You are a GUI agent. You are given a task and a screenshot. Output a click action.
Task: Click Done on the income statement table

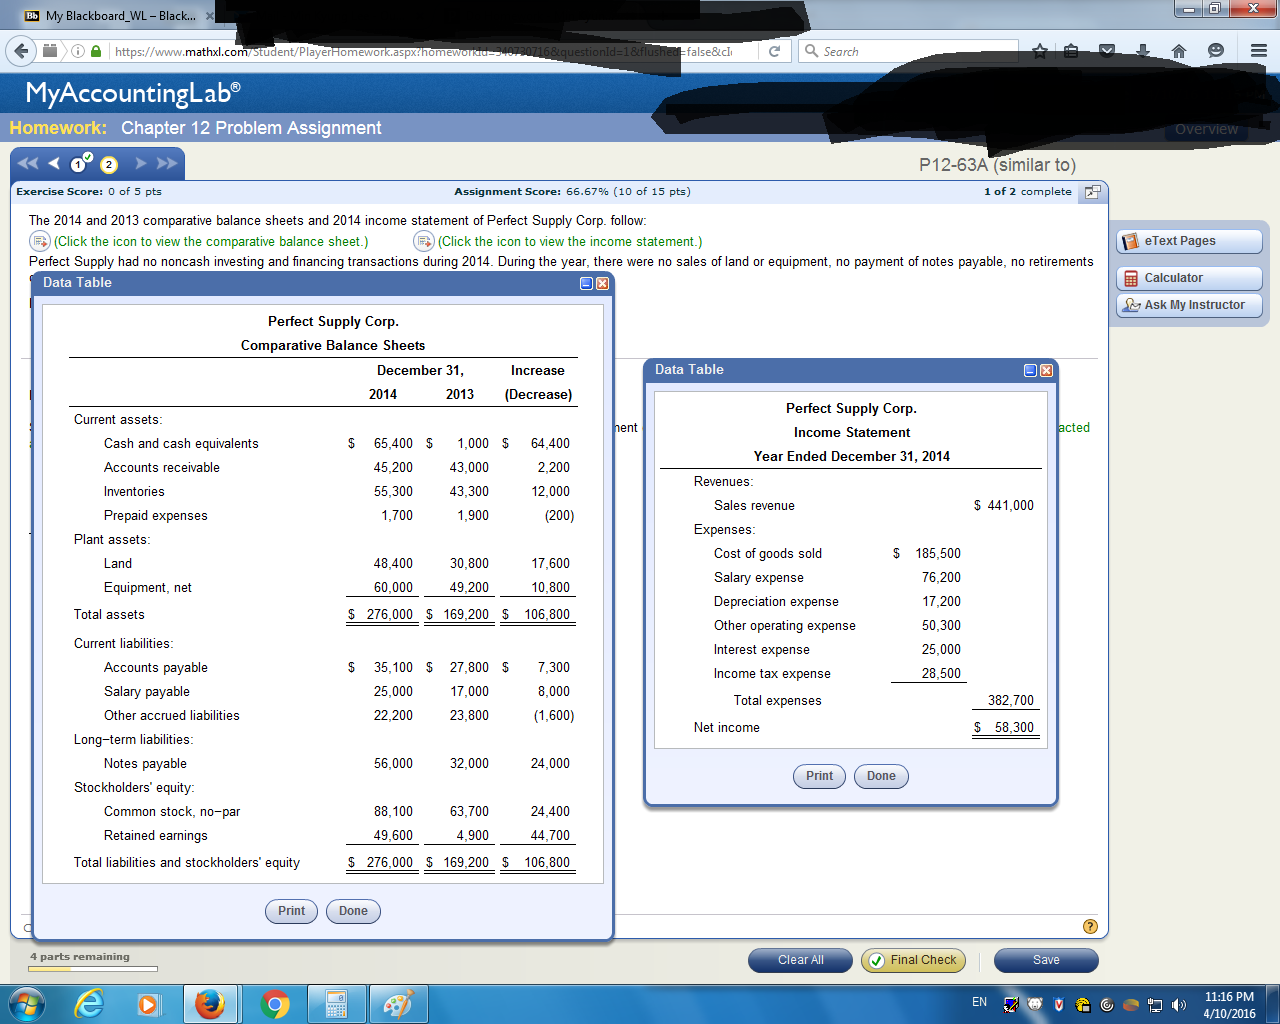[x=881, y=776]
